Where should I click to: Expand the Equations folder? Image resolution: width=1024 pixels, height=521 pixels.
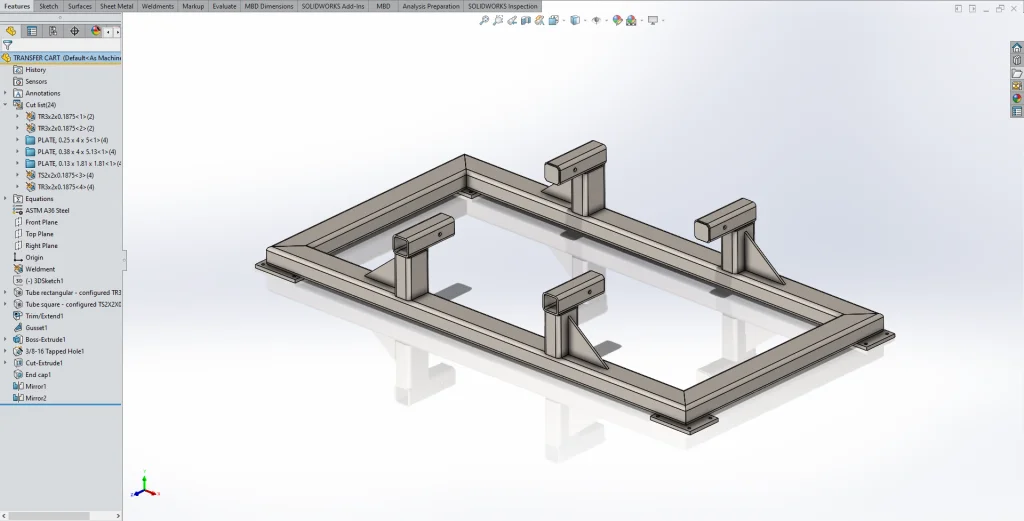[x=5, y=198]
